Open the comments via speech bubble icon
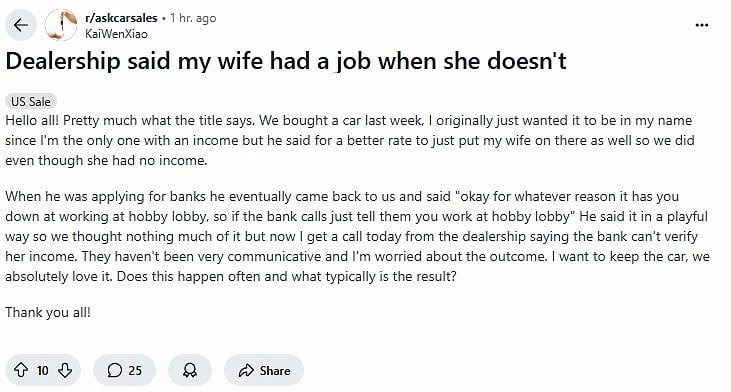This screenshot has height=392, width=731. [114, 370]
